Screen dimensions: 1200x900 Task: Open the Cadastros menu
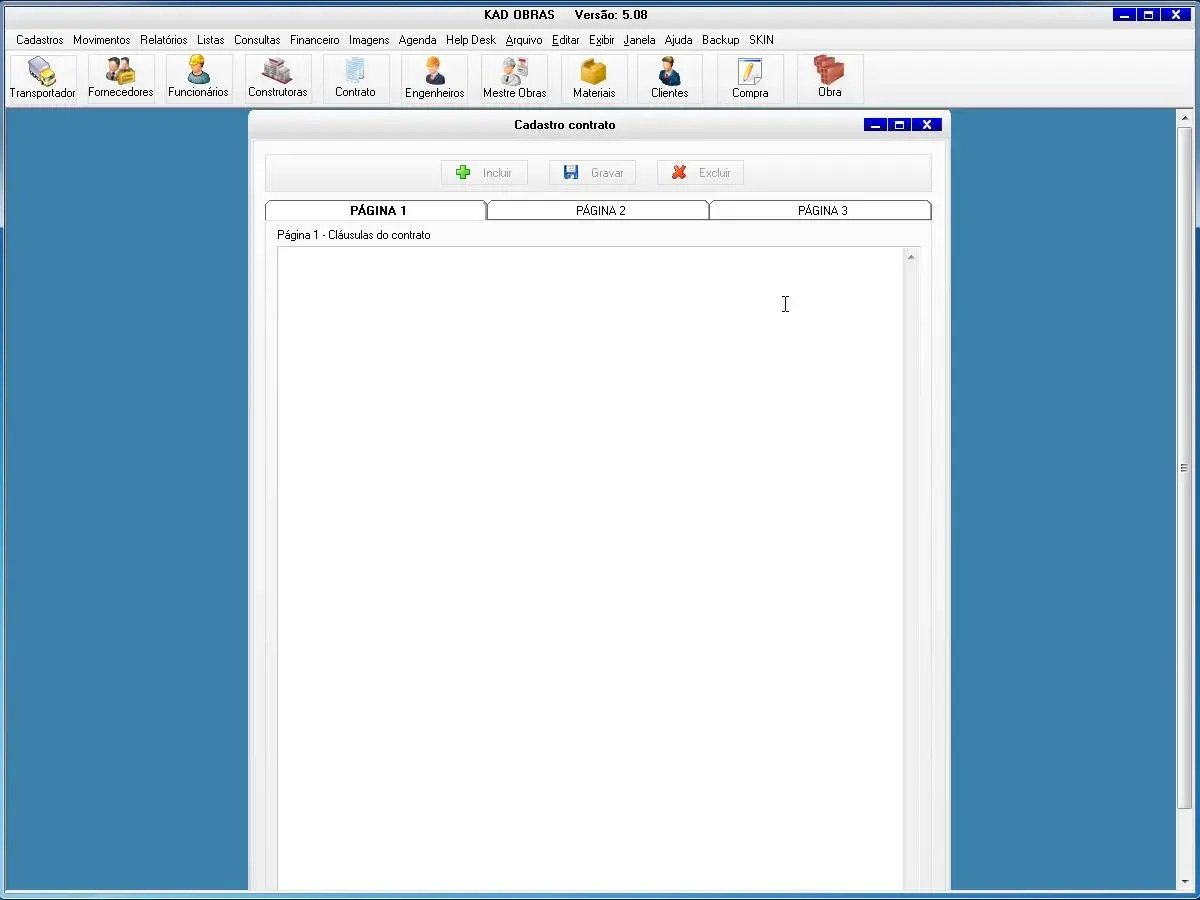(40, 40)
